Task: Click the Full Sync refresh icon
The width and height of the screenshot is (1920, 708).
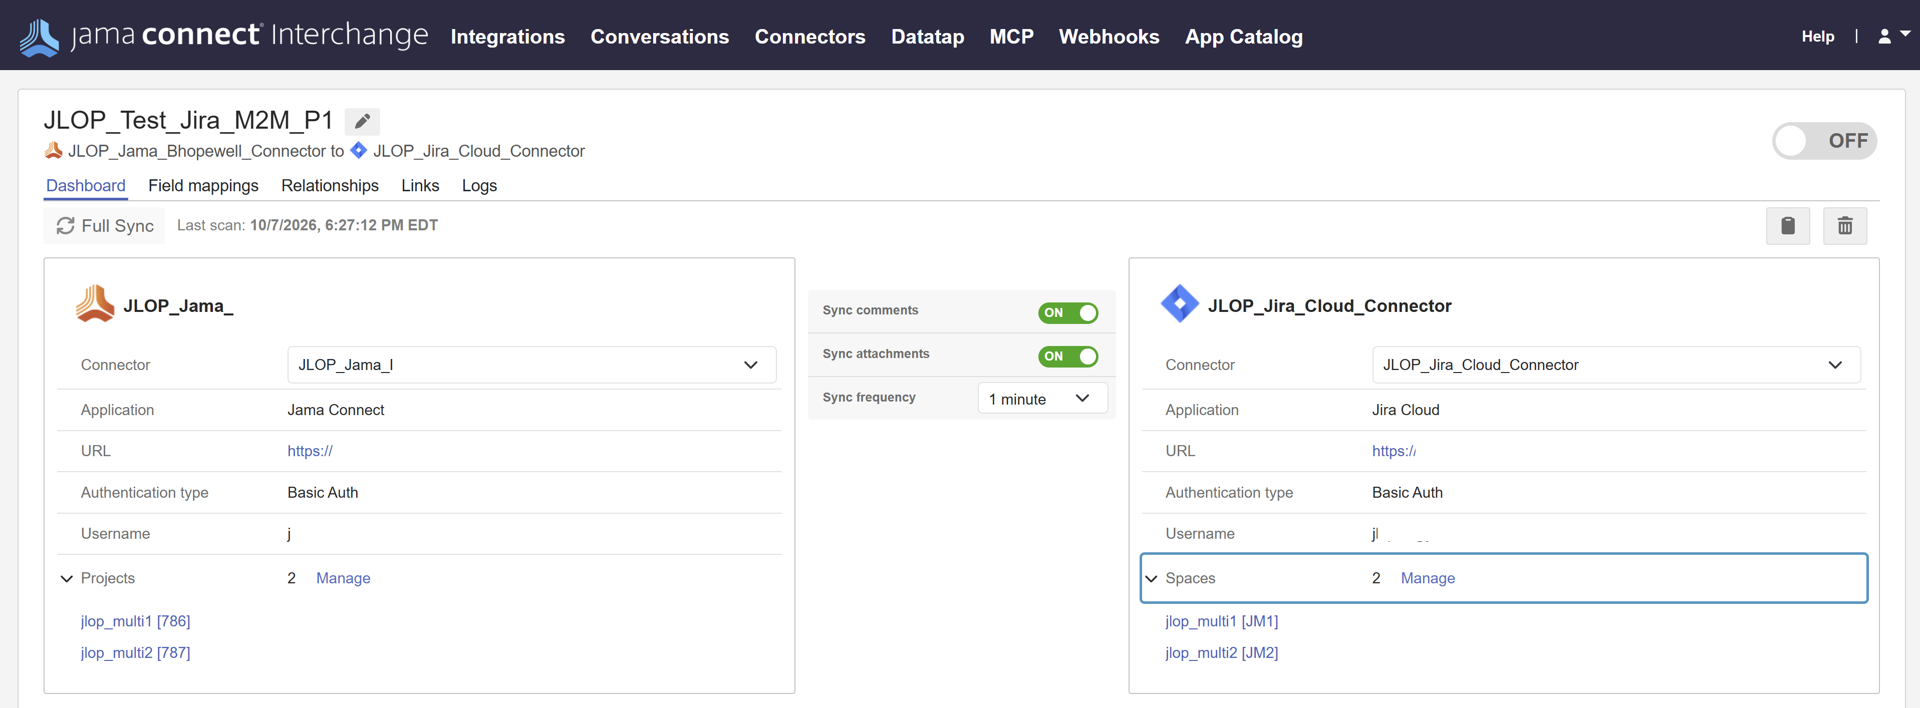Action: click(x=66, y=226)
